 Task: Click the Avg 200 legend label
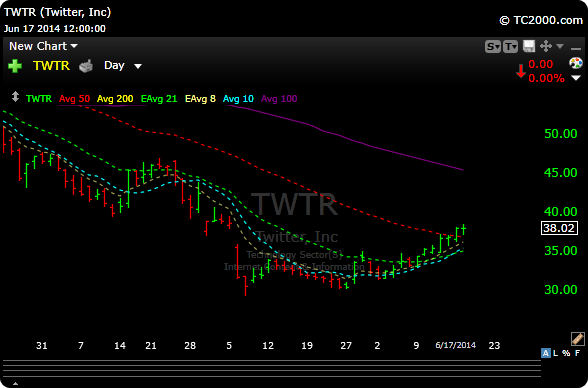pos(115,99)
